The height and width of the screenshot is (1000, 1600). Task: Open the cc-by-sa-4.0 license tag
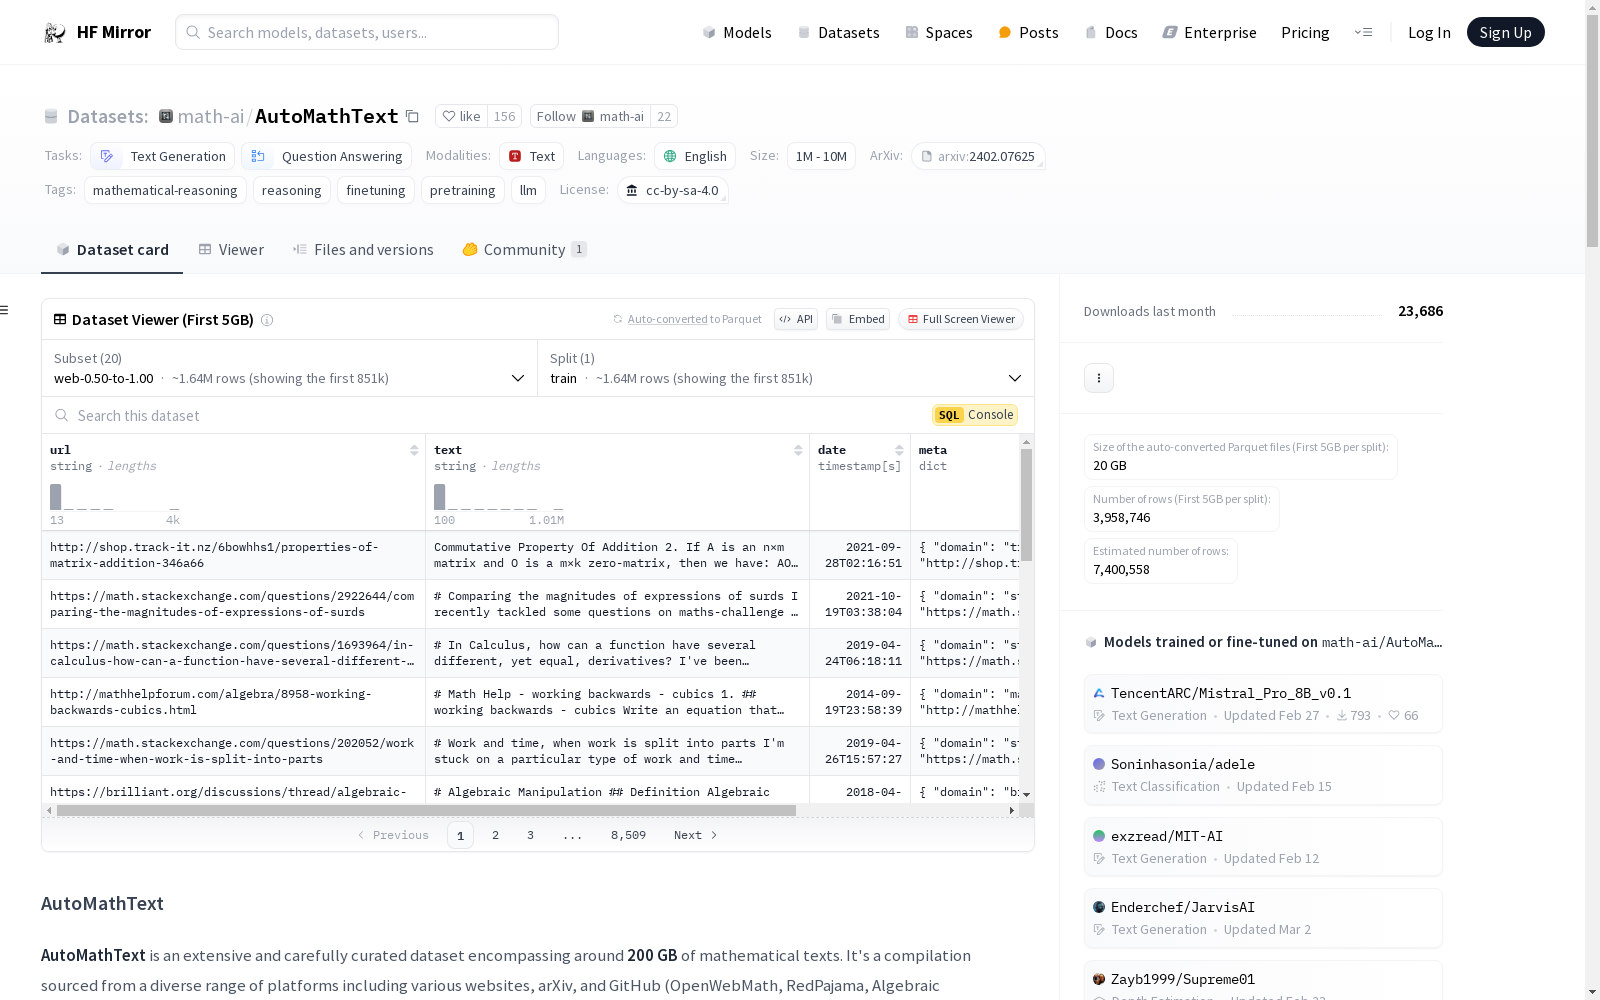[x=672, y=190]
